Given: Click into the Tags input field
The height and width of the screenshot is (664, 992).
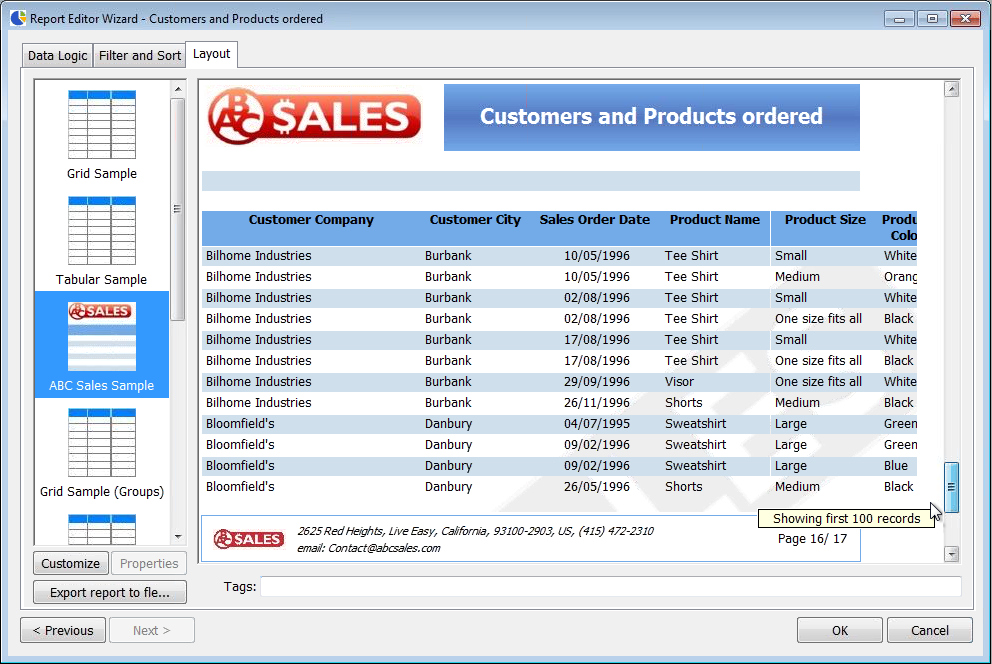Looking at the screenshot, I should click(610, 587).
